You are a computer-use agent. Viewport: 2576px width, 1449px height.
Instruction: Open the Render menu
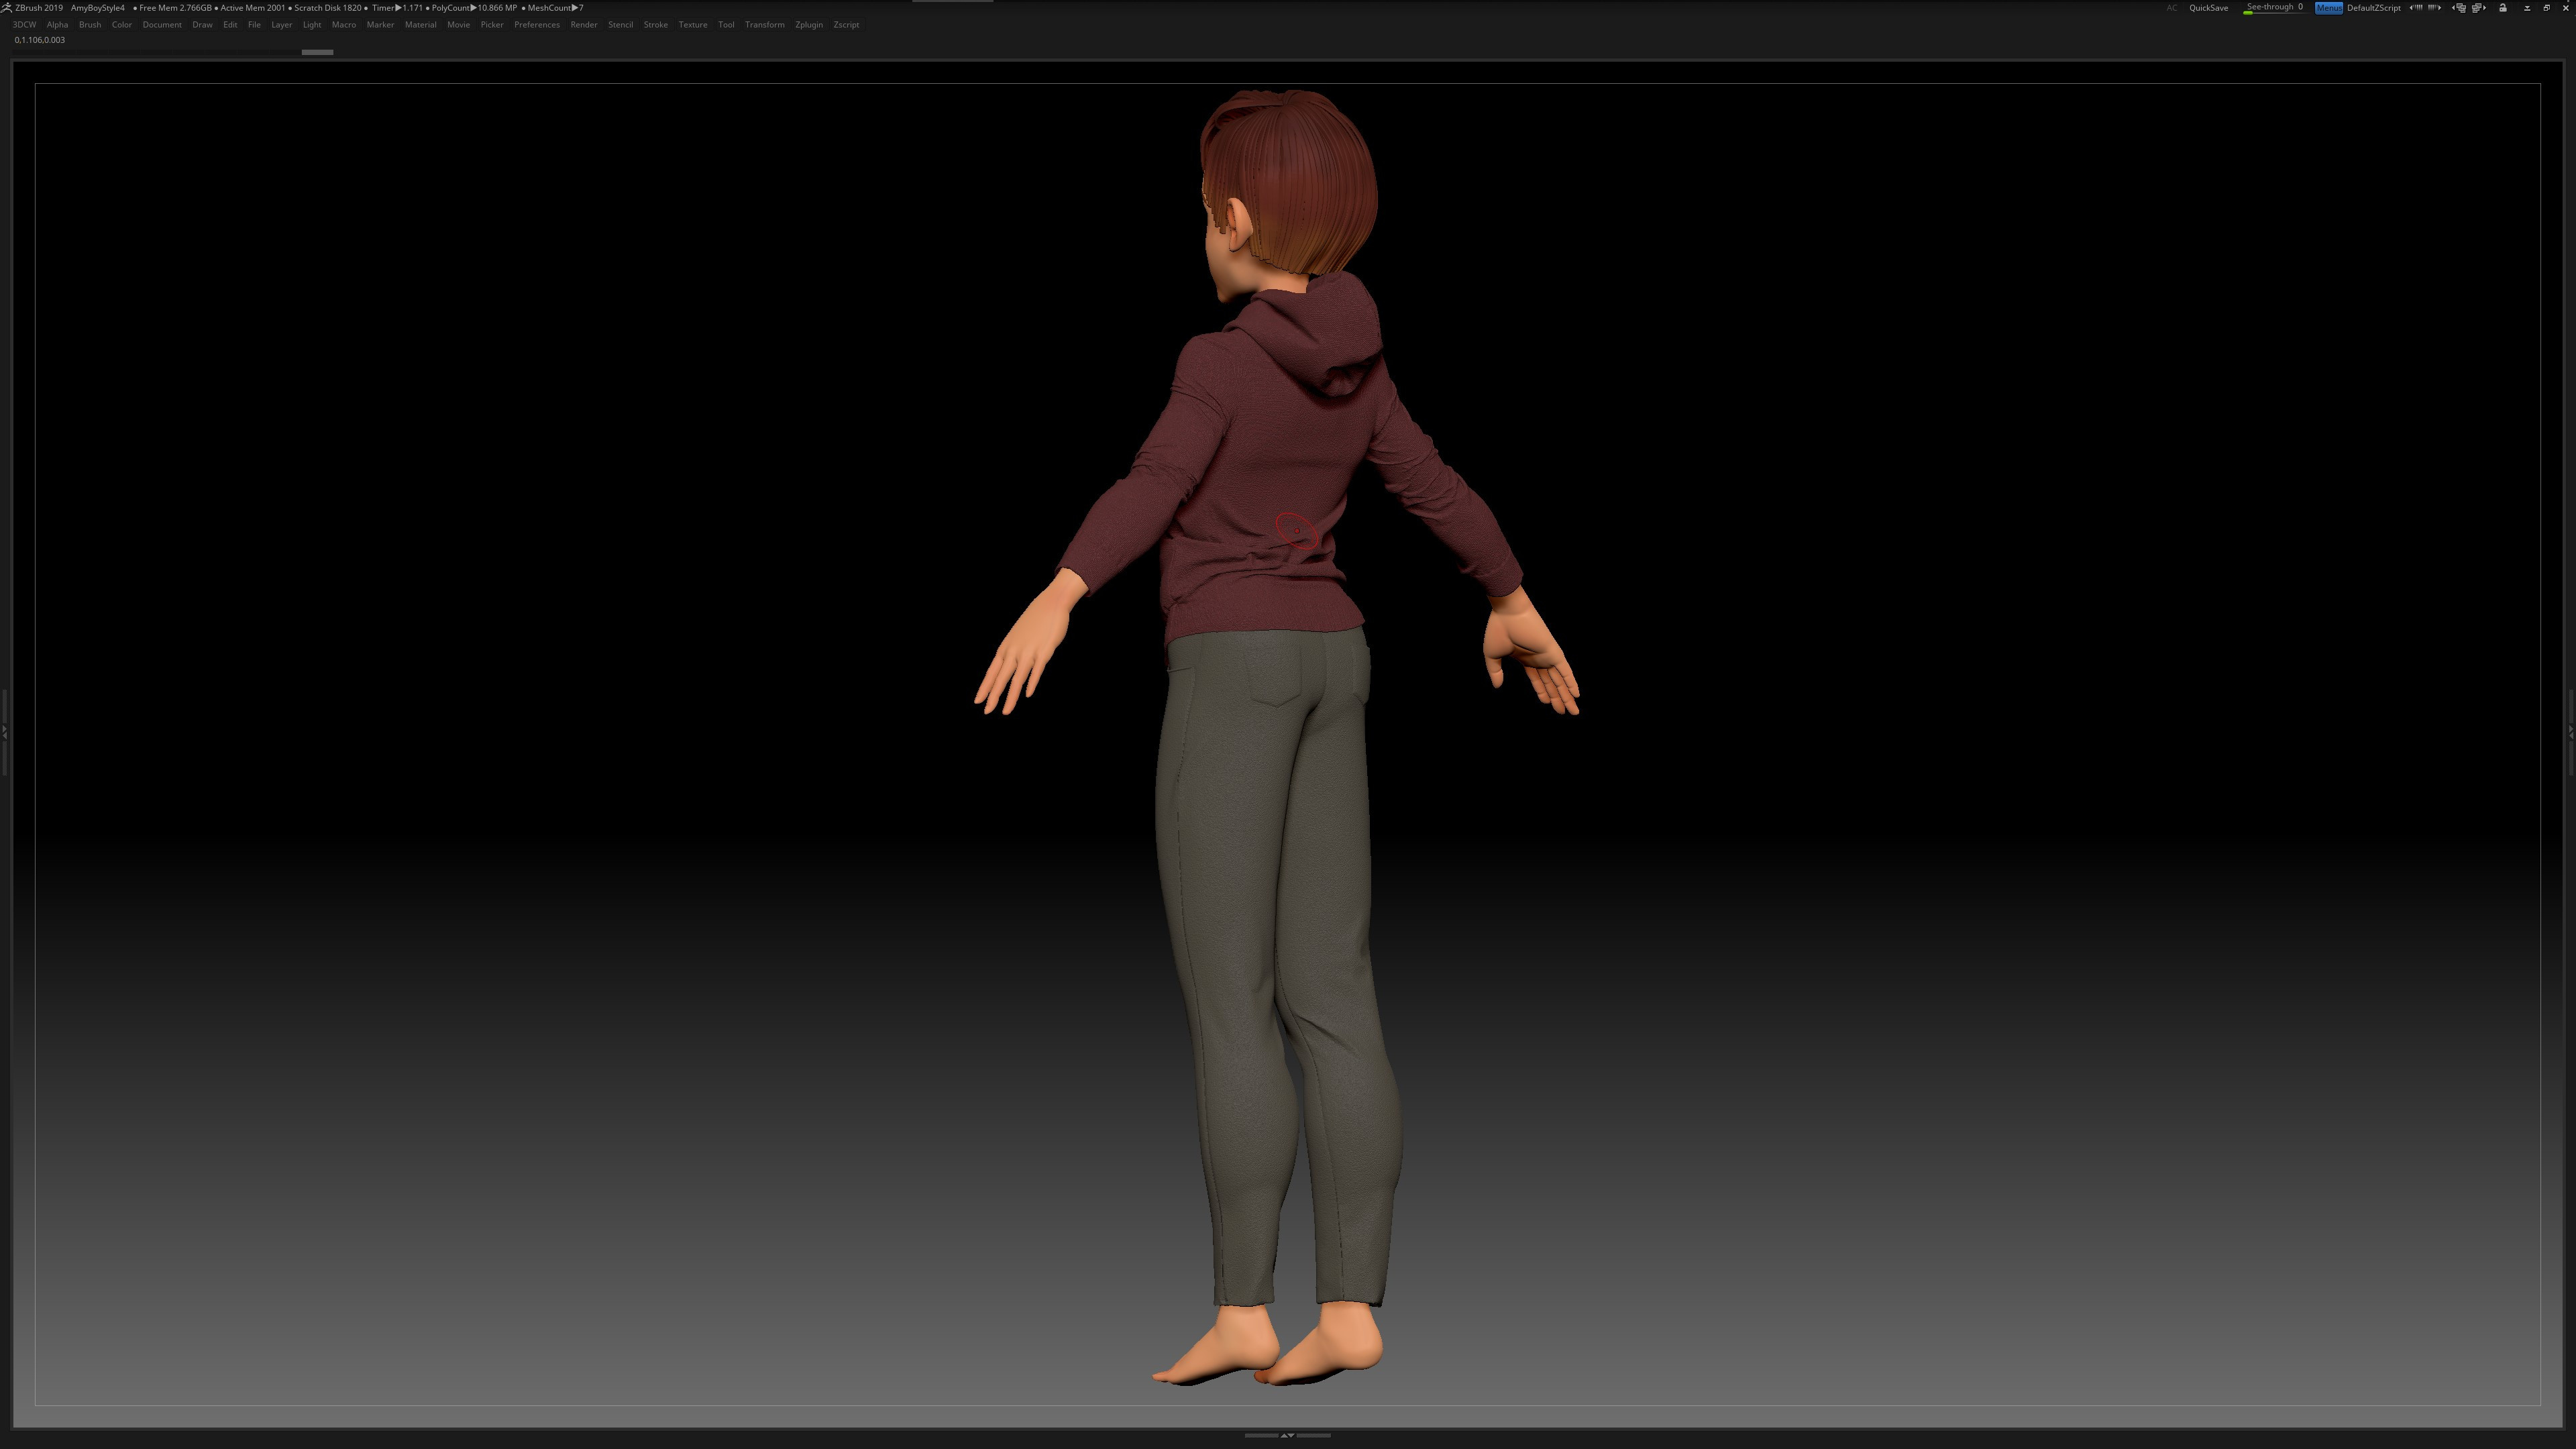click(584, 25)
